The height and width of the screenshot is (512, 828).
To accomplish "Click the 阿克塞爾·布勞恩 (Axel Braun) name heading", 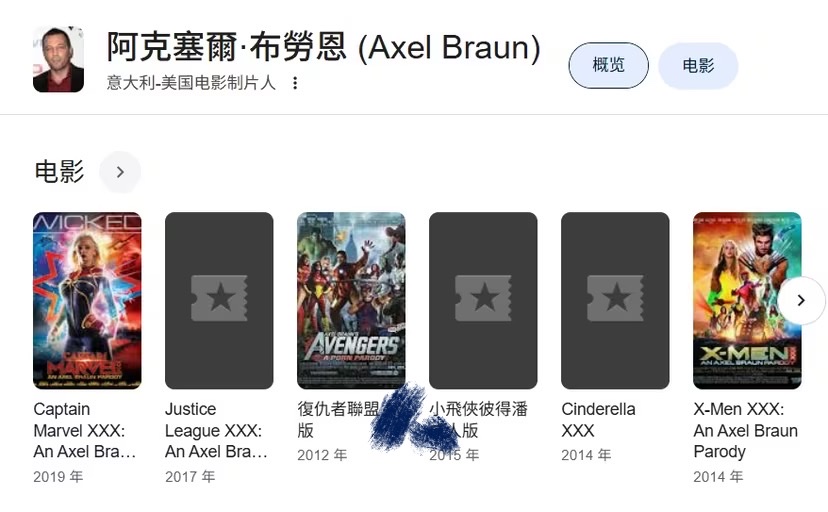I will (324, 48).
